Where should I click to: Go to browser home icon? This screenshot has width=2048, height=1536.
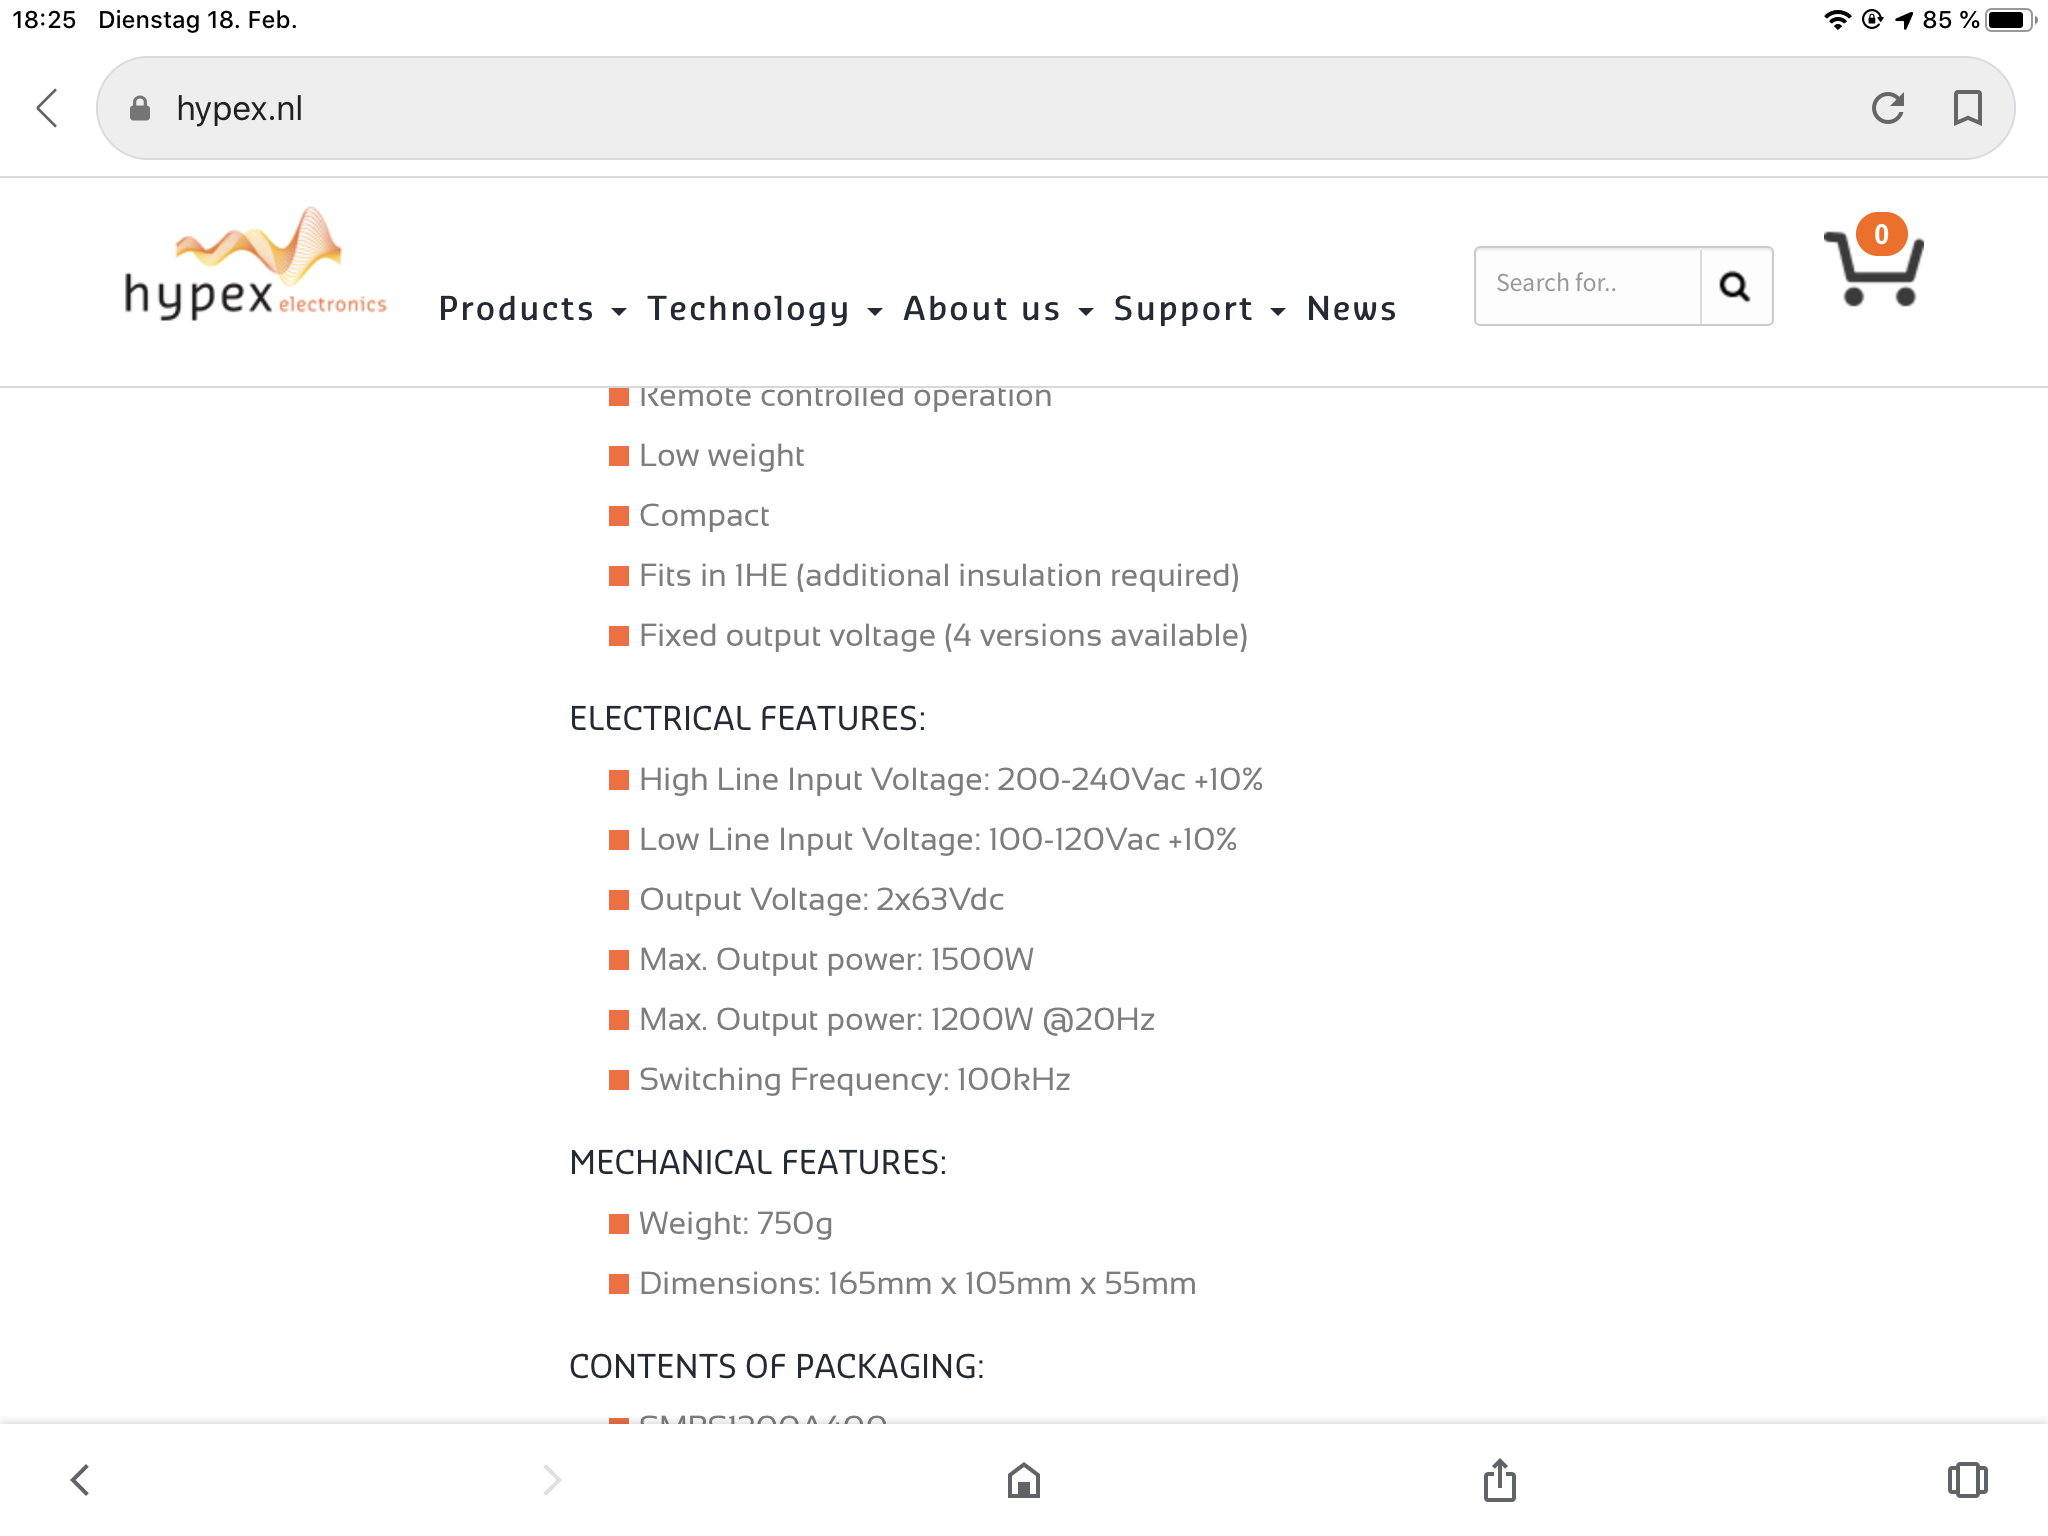[x=1023, y=1480]
